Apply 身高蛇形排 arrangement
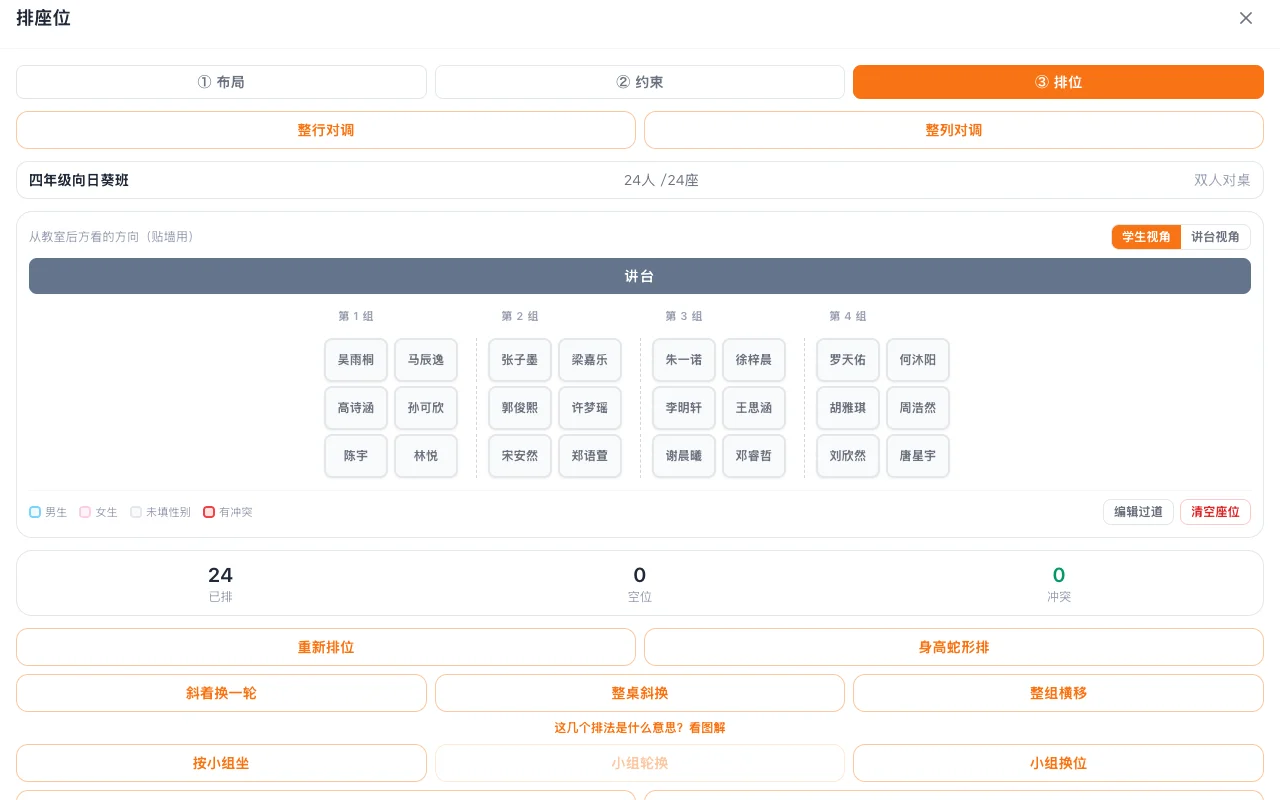1280x800 pixels. coord(954,647)
